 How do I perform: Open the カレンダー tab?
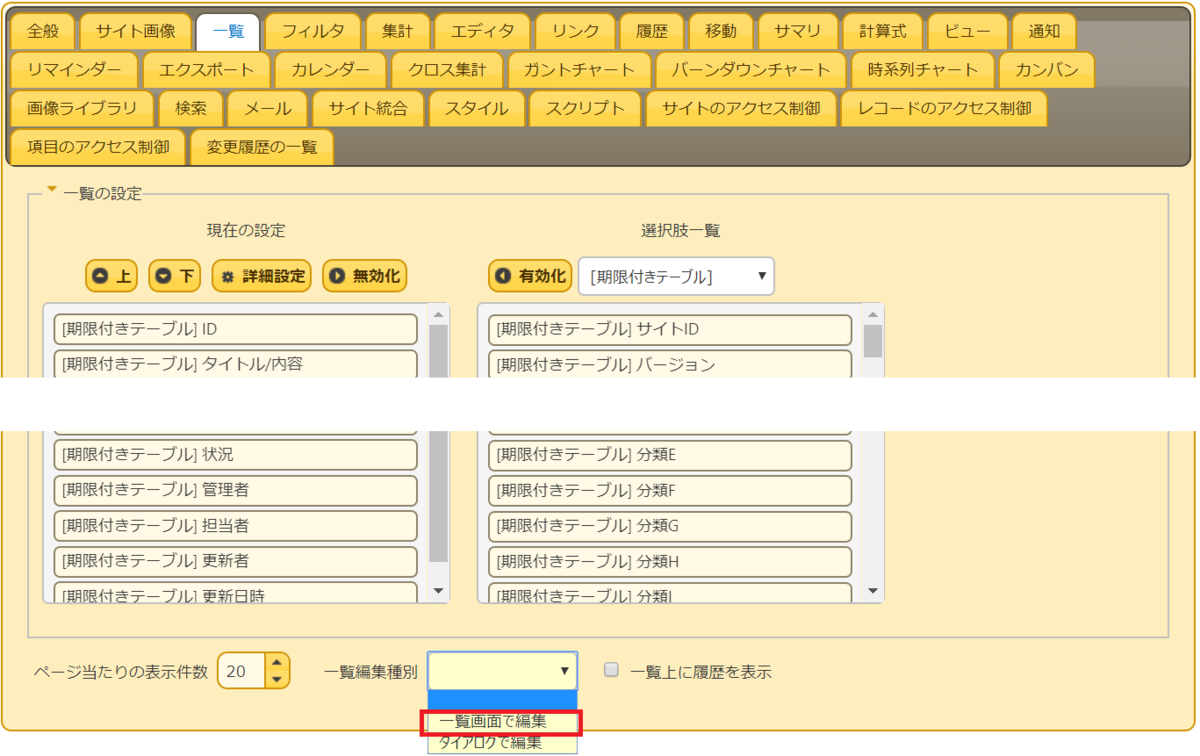click(x=330, y=70)
